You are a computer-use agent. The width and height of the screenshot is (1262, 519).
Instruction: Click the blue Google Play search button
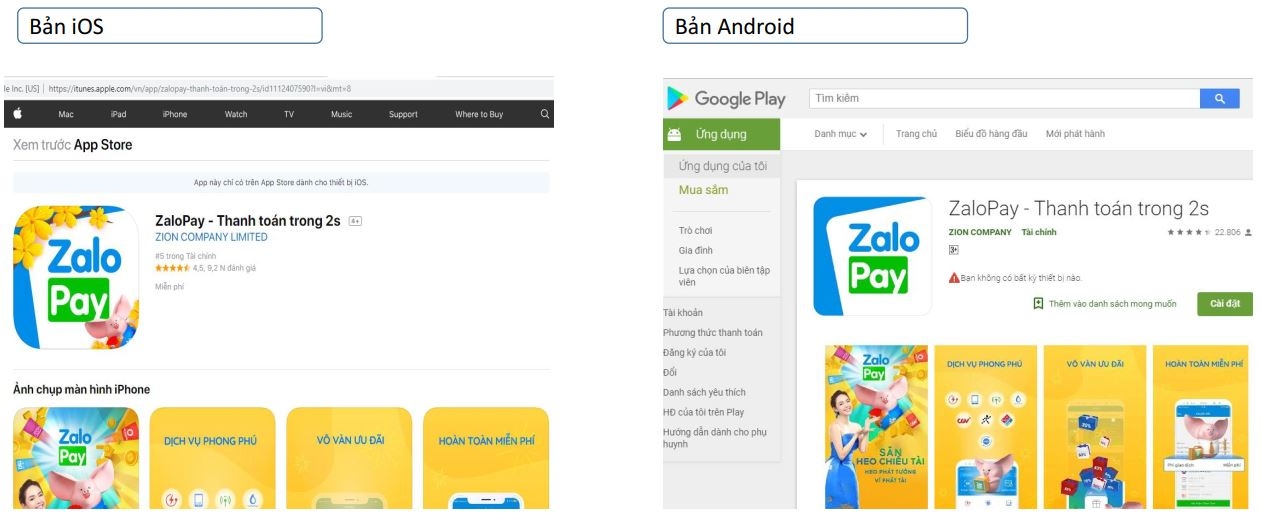(x=1219, y=98)
